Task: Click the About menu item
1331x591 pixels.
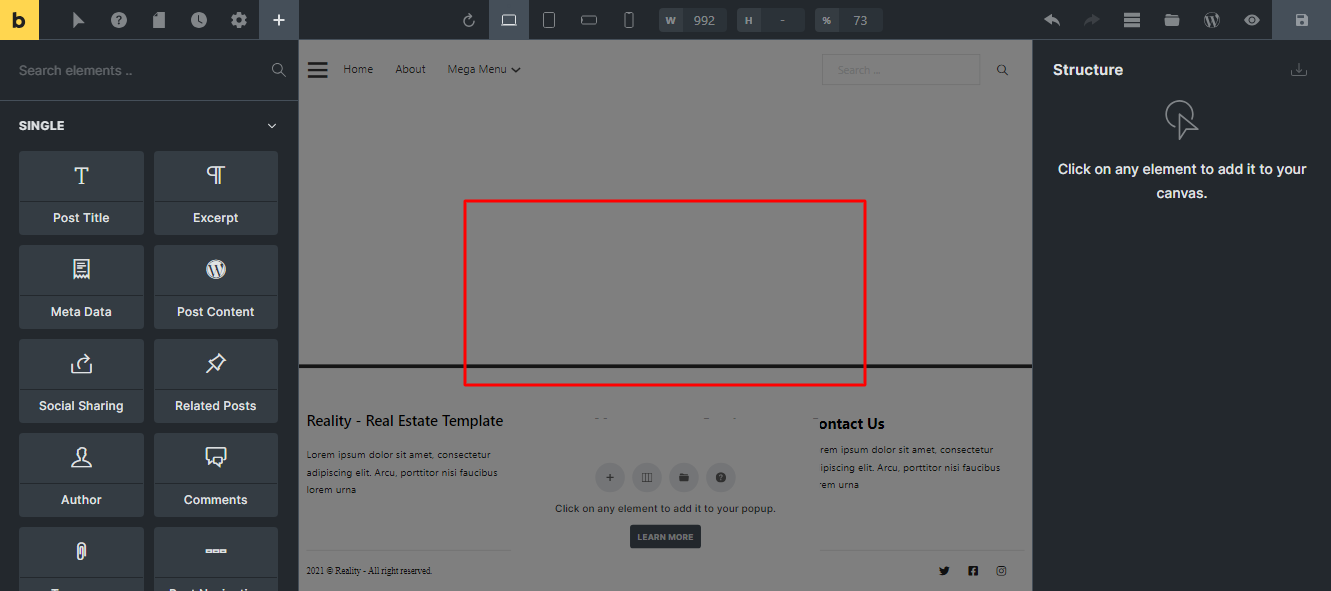Action: click(410, 70)
